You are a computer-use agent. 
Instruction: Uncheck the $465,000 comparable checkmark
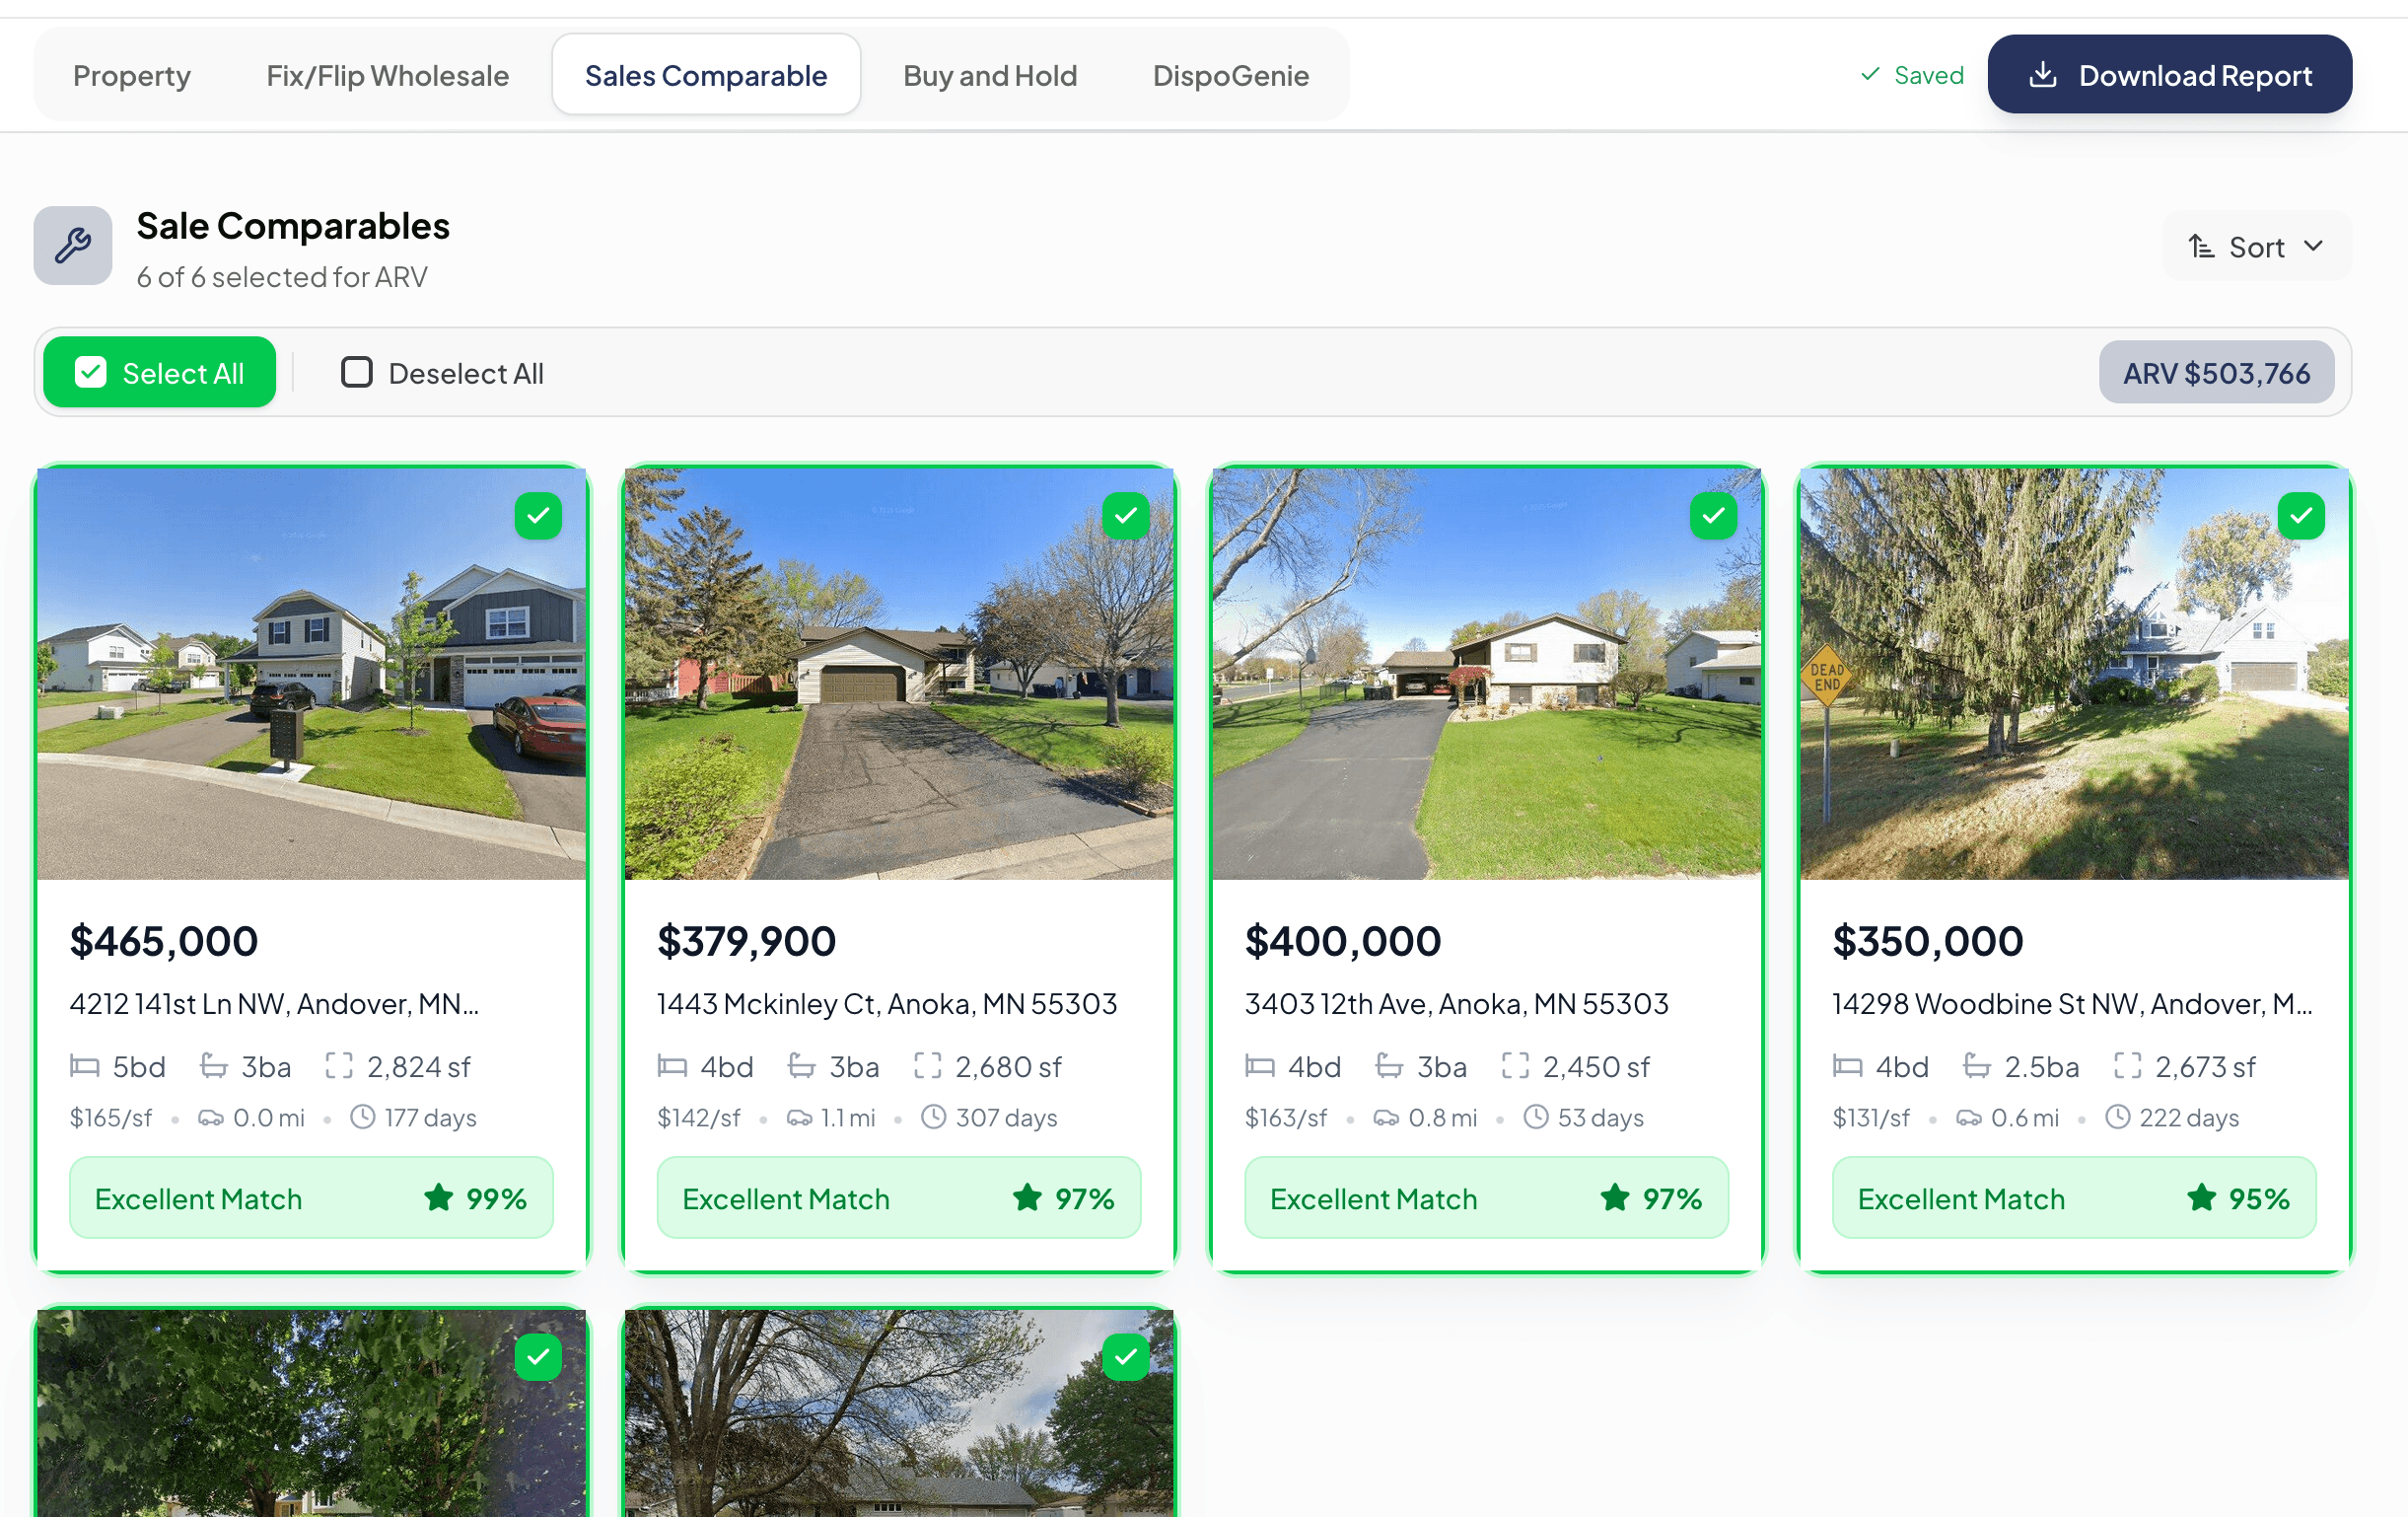[538, 516]
